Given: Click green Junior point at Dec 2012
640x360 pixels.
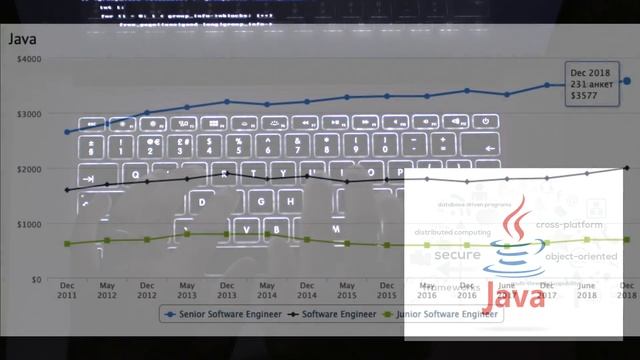Looking at the screenshot, I should pyautogui.click(x=147, y=240).
